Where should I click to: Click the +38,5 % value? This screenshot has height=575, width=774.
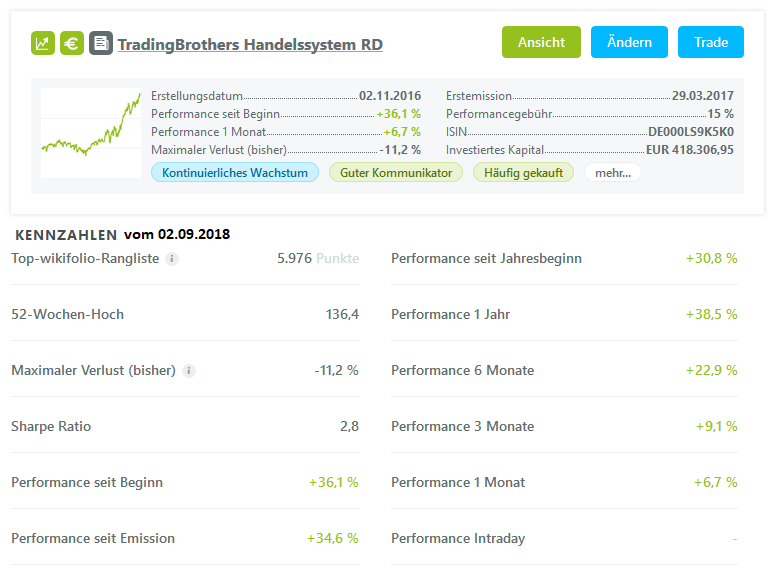point(712,314)
